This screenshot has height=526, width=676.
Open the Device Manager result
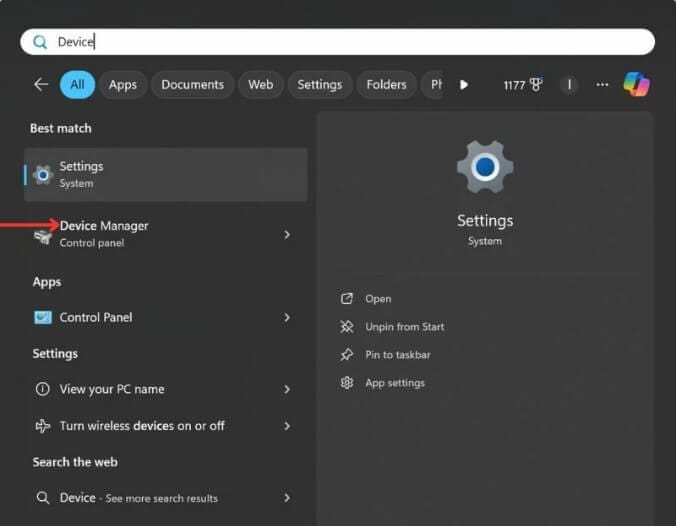click(x=166, y=234)
